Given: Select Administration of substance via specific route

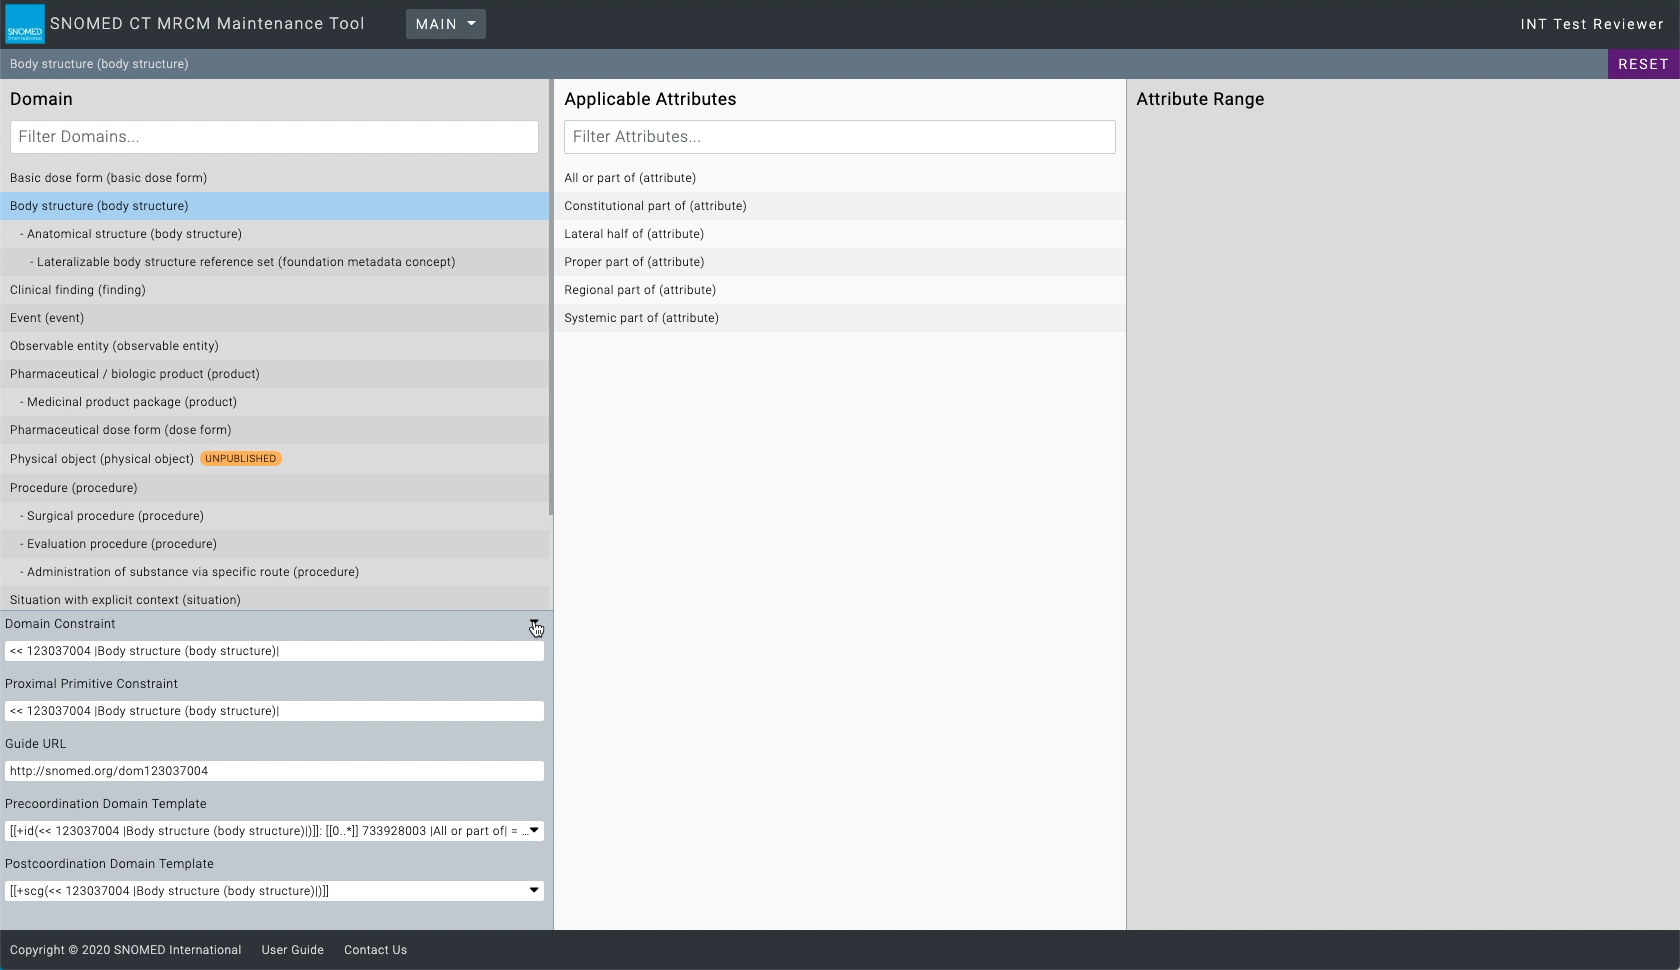Looking at the screenshot, I should pyautogui.click(x=274, y=572).
